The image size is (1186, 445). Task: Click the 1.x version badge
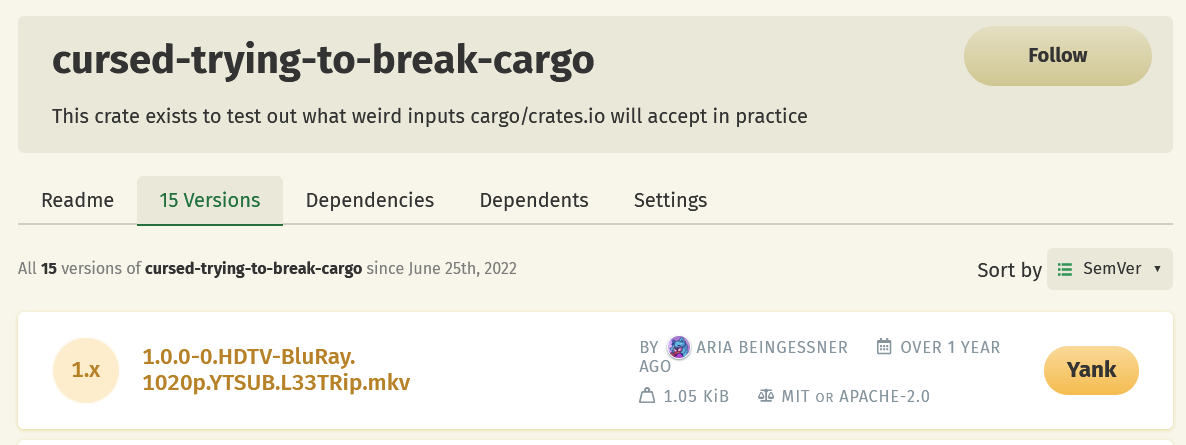86,370
